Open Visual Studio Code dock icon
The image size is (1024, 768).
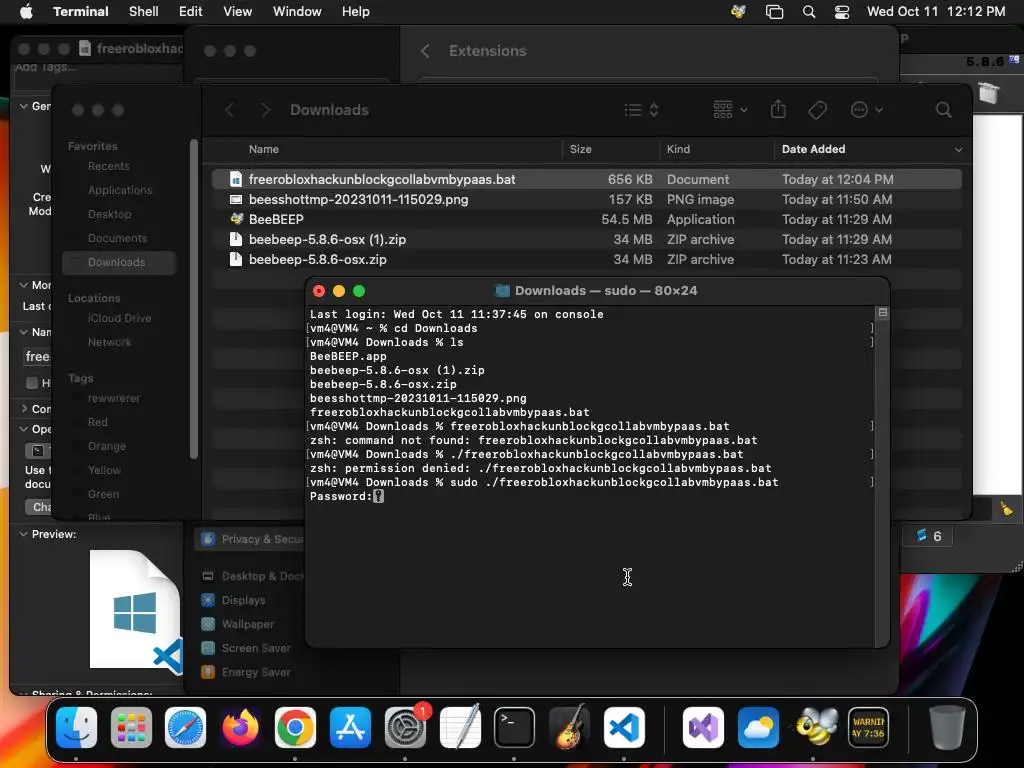tap(624, 728)
